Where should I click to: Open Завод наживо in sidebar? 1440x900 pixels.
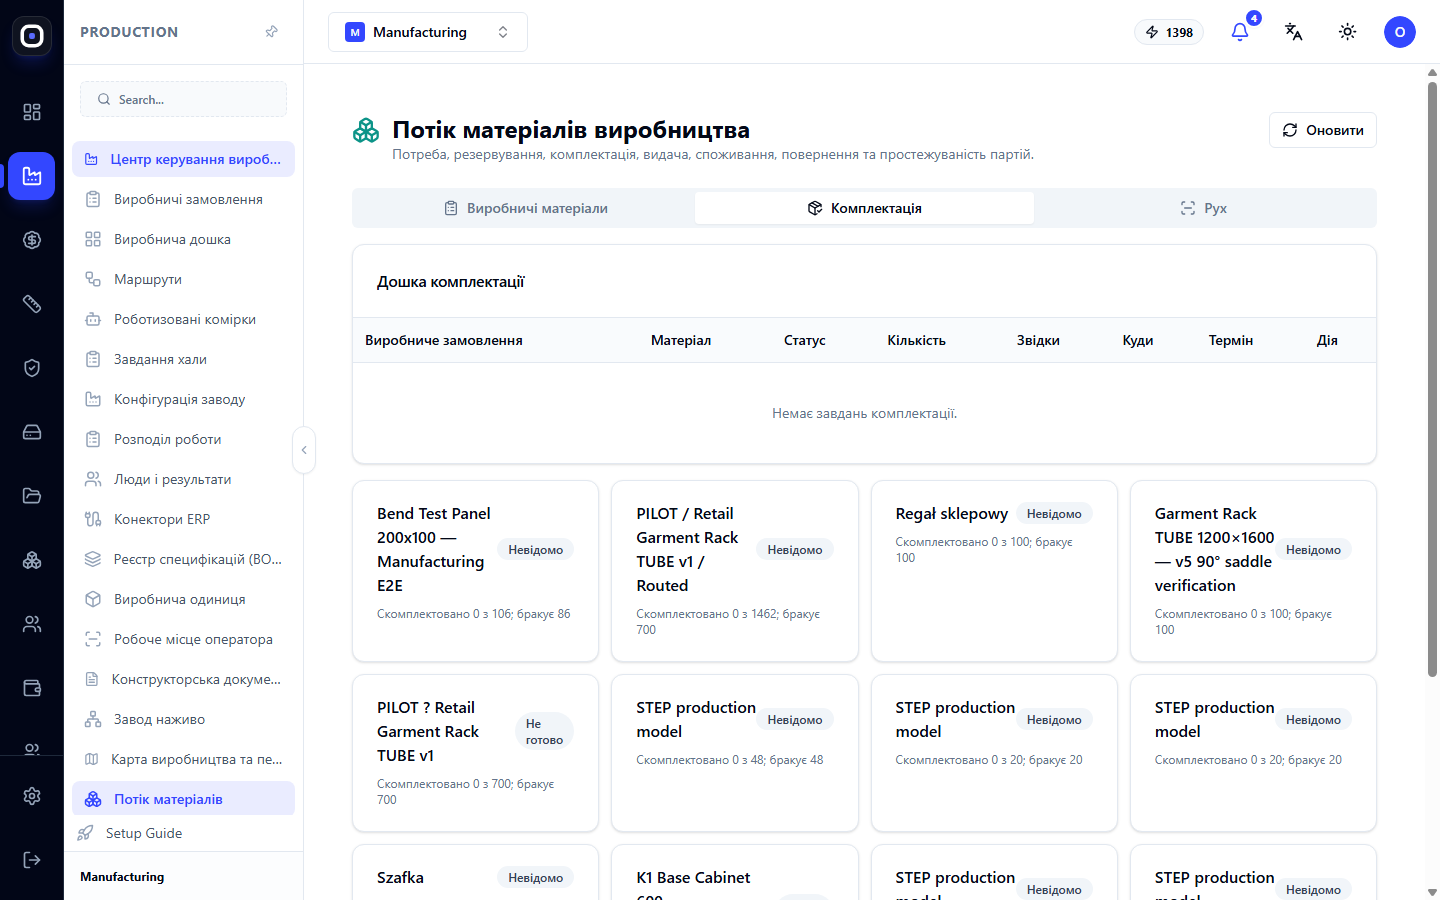pos(183,719)
